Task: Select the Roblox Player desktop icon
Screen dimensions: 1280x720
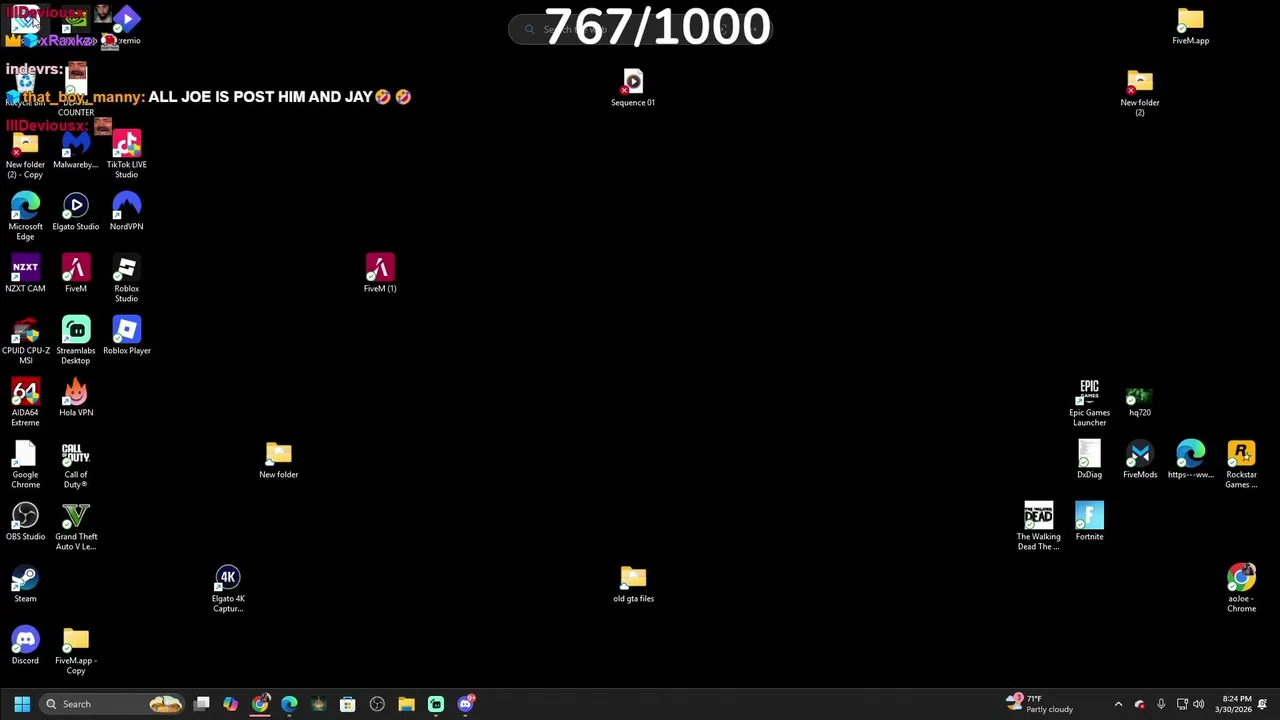Action: point(126,336)
